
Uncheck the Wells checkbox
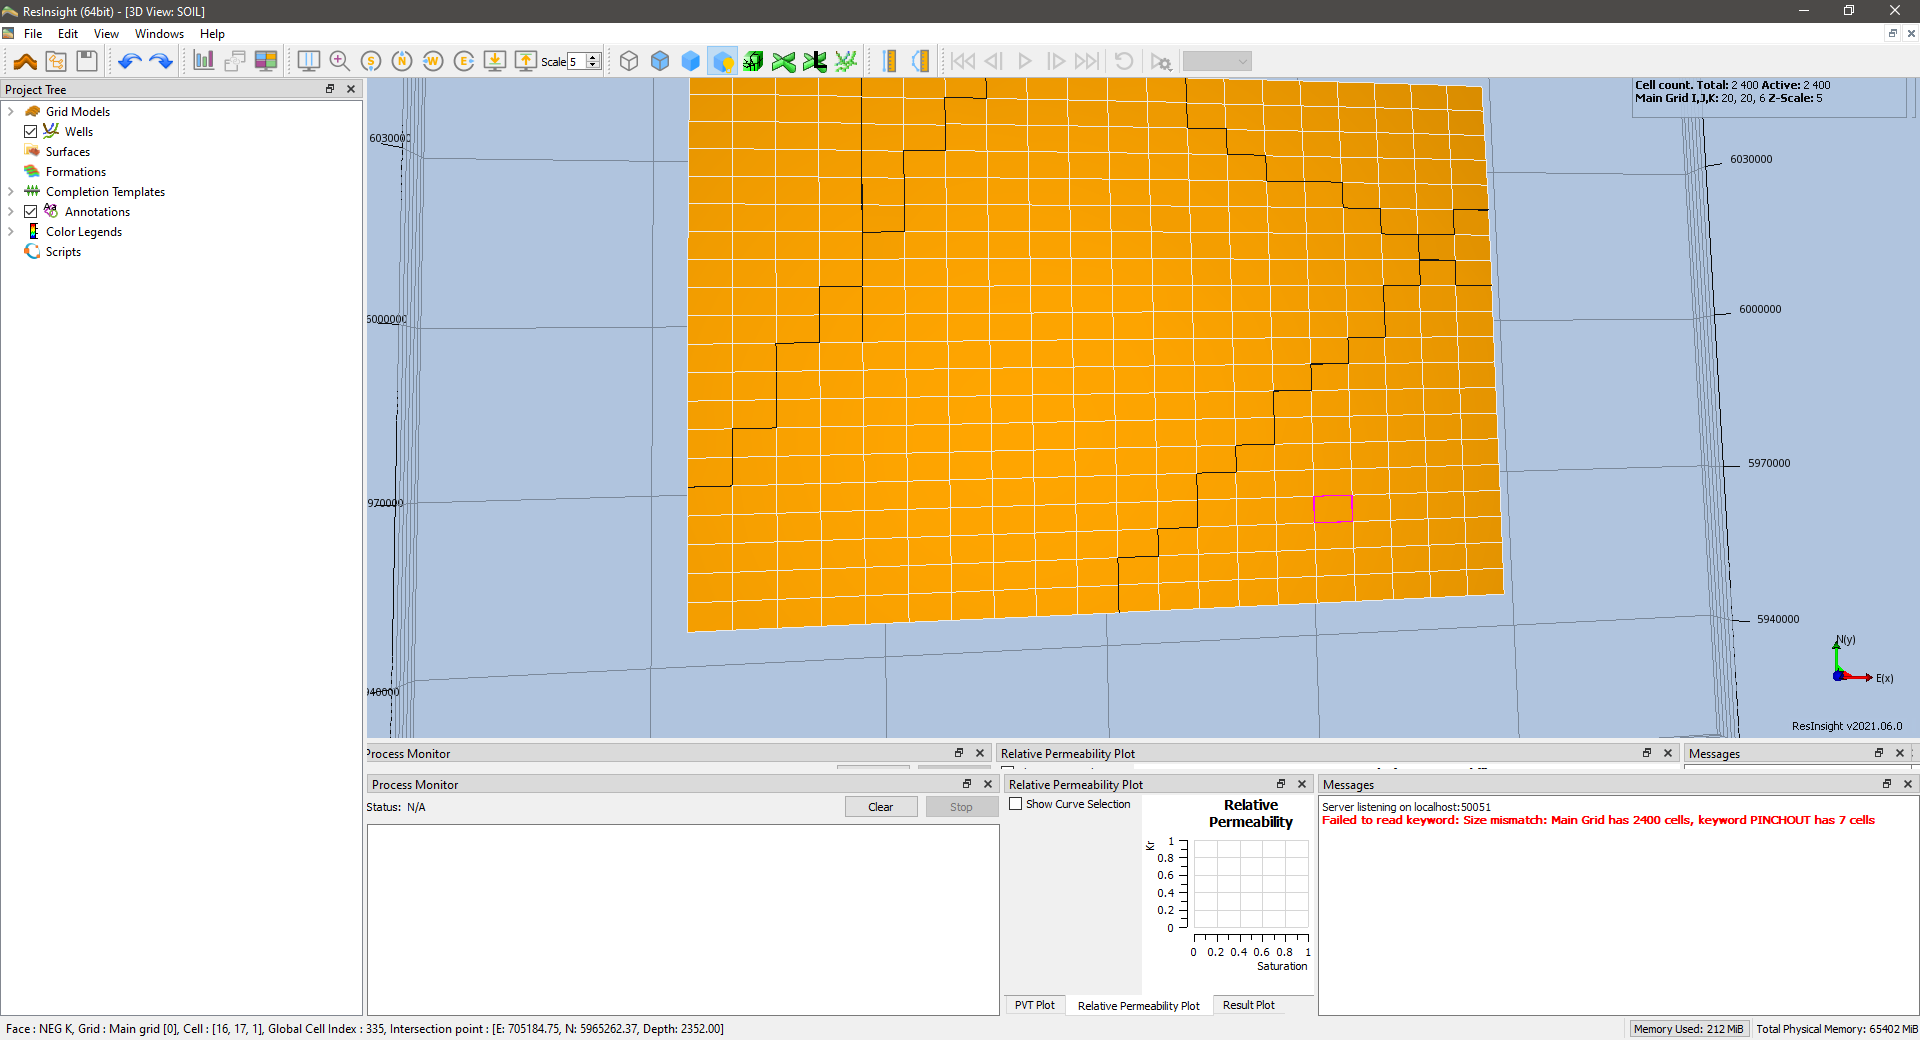(x=31, y=132)
